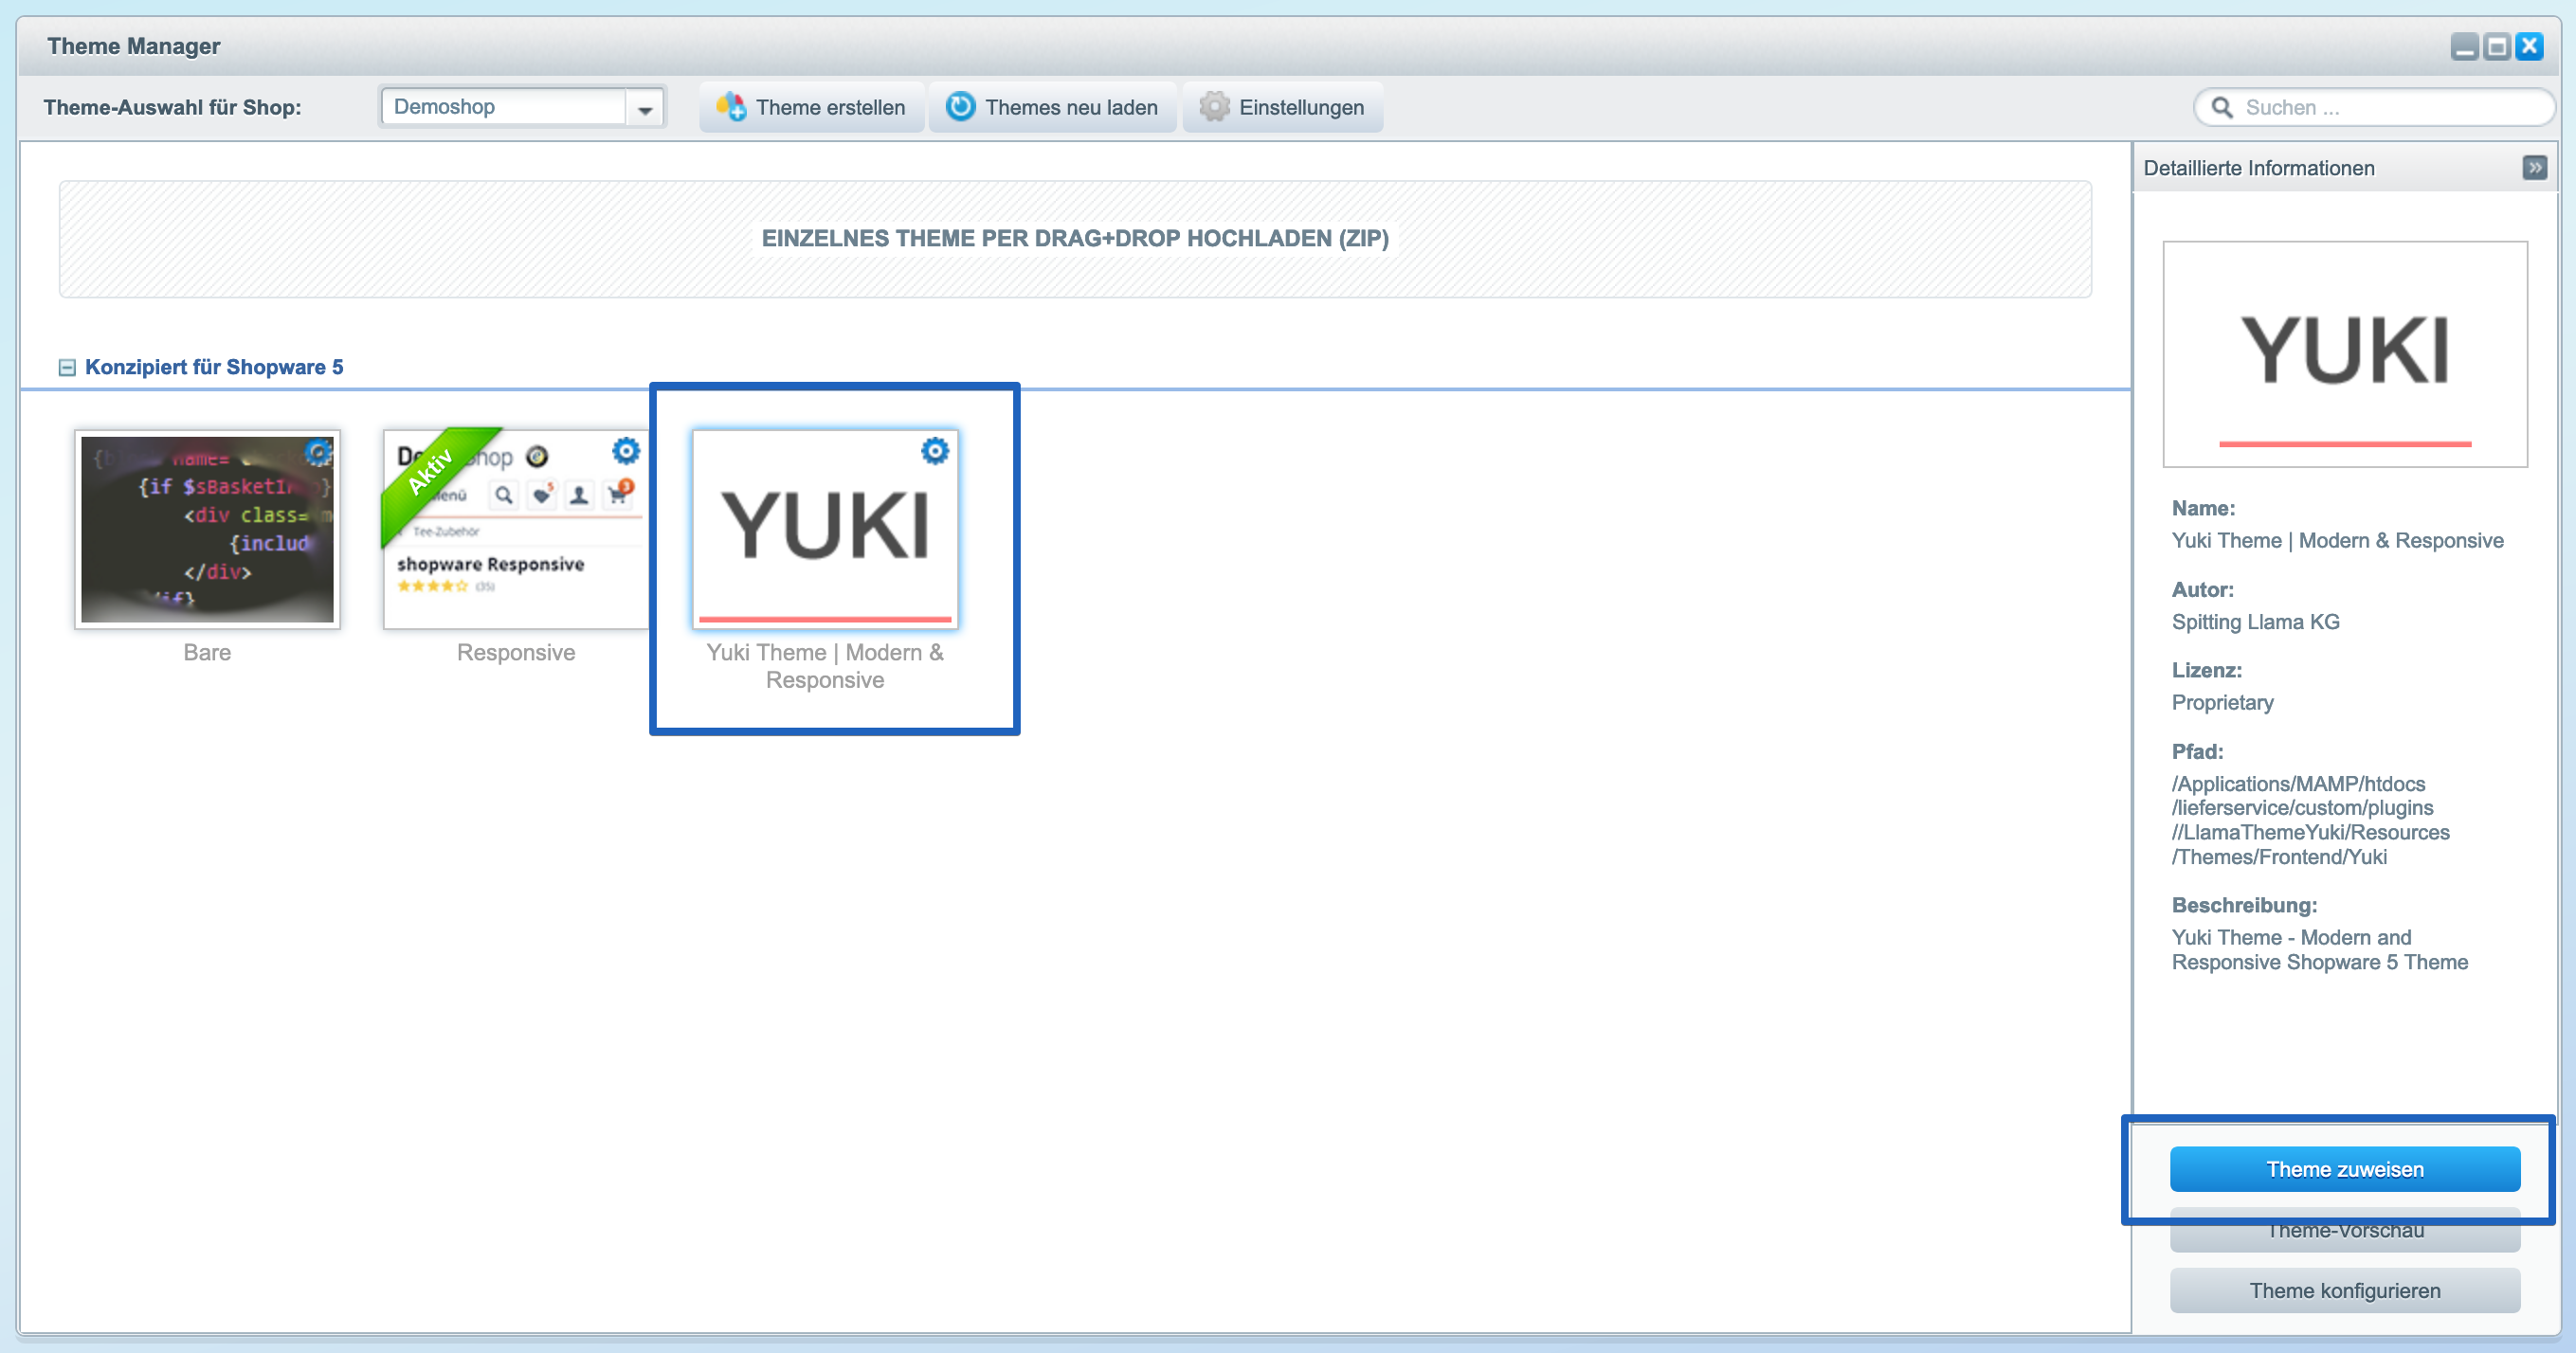Select the Yuki theme thumbnail

click(825, 530)
